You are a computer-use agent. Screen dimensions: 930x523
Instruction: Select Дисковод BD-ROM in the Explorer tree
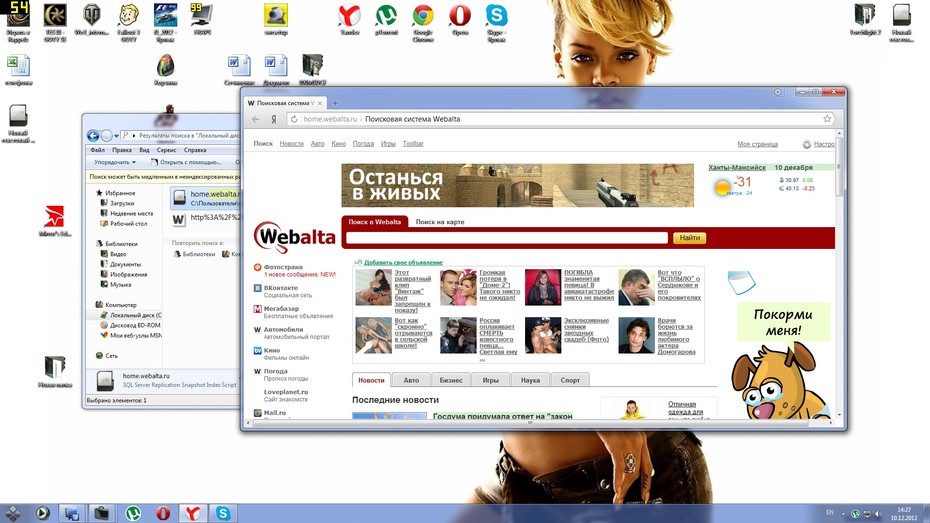click(x=134, y=325)
